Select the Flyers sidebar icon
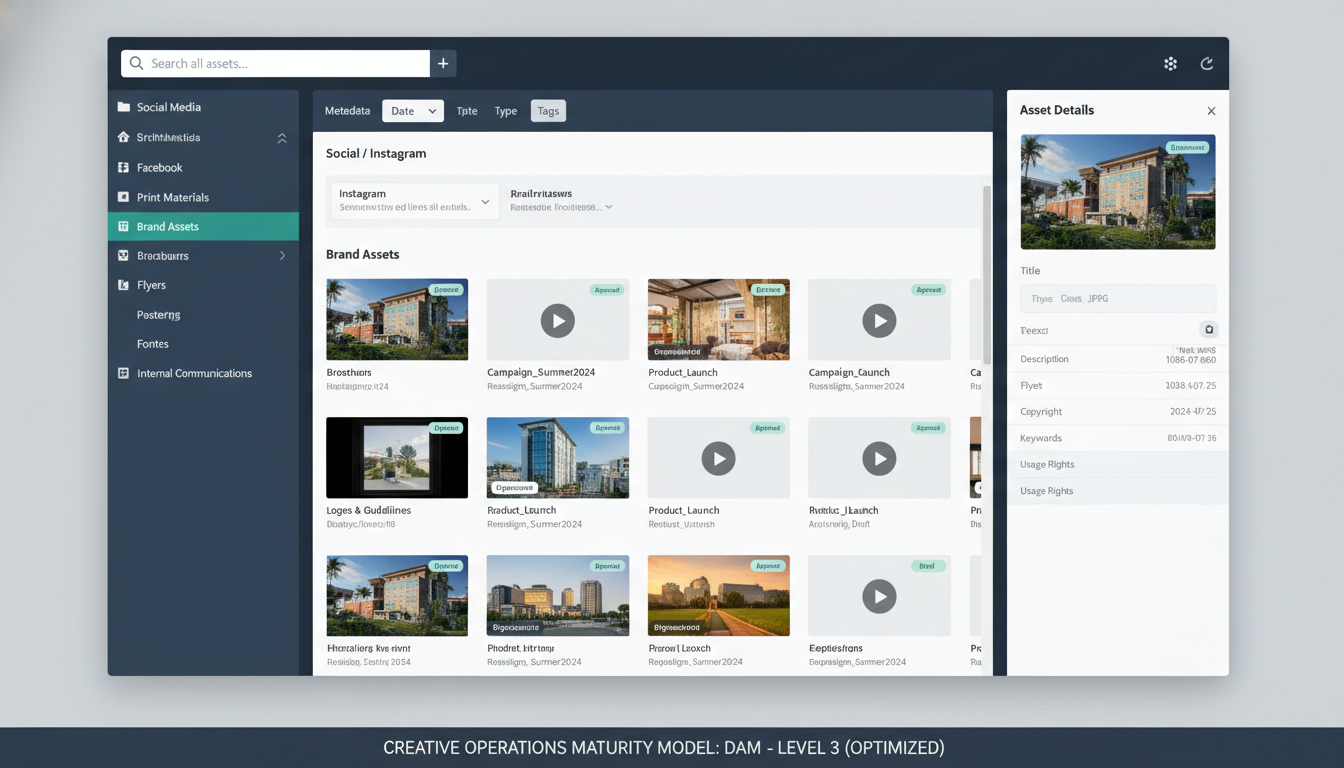Viewport: 1344px width, 768px height. click(124, 285)
